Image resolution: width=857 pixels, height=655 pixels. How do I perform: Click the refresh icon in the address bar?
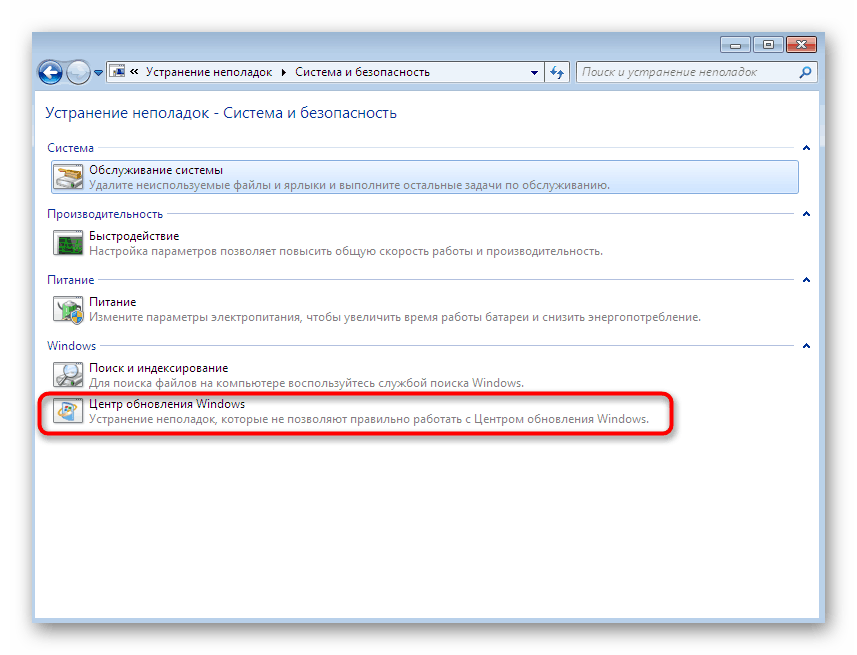click(557, 72)
